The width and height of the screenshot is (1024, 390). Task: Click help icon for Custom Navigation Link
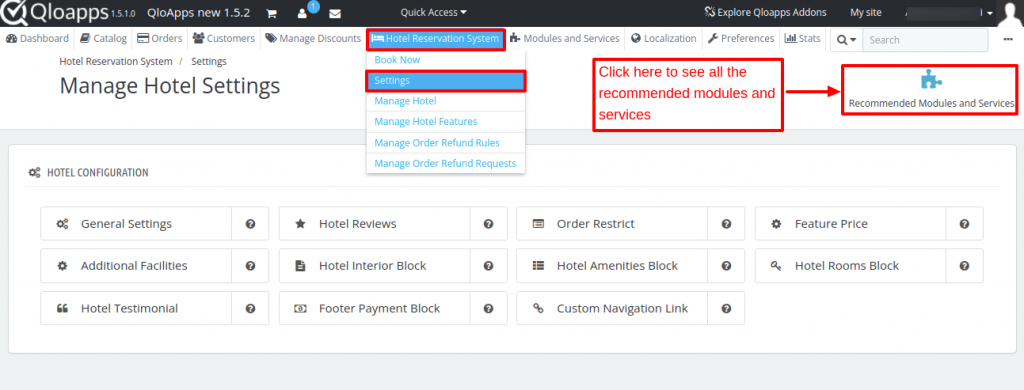726,308
